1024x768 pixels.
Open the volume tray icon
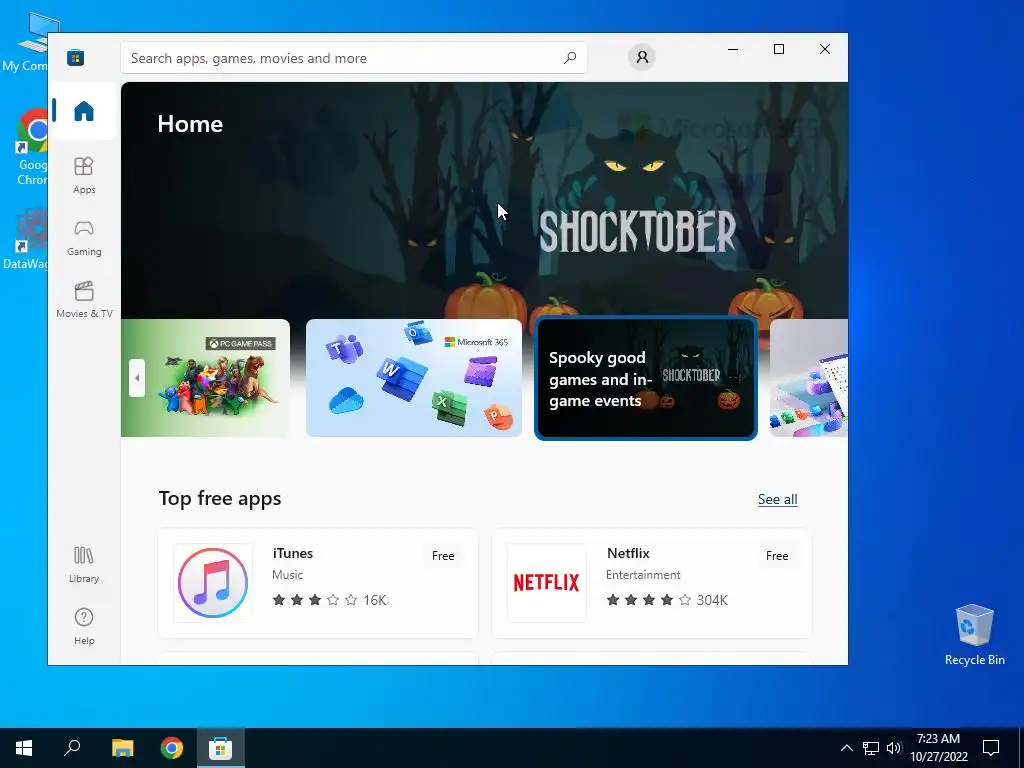(894, 748)
